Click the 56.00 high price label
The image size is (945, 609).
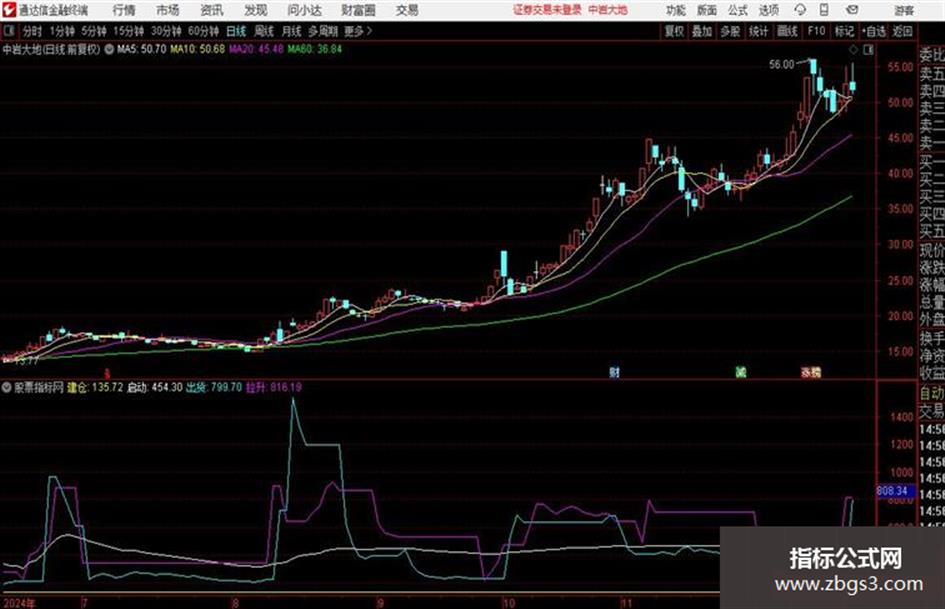(782, 65)
